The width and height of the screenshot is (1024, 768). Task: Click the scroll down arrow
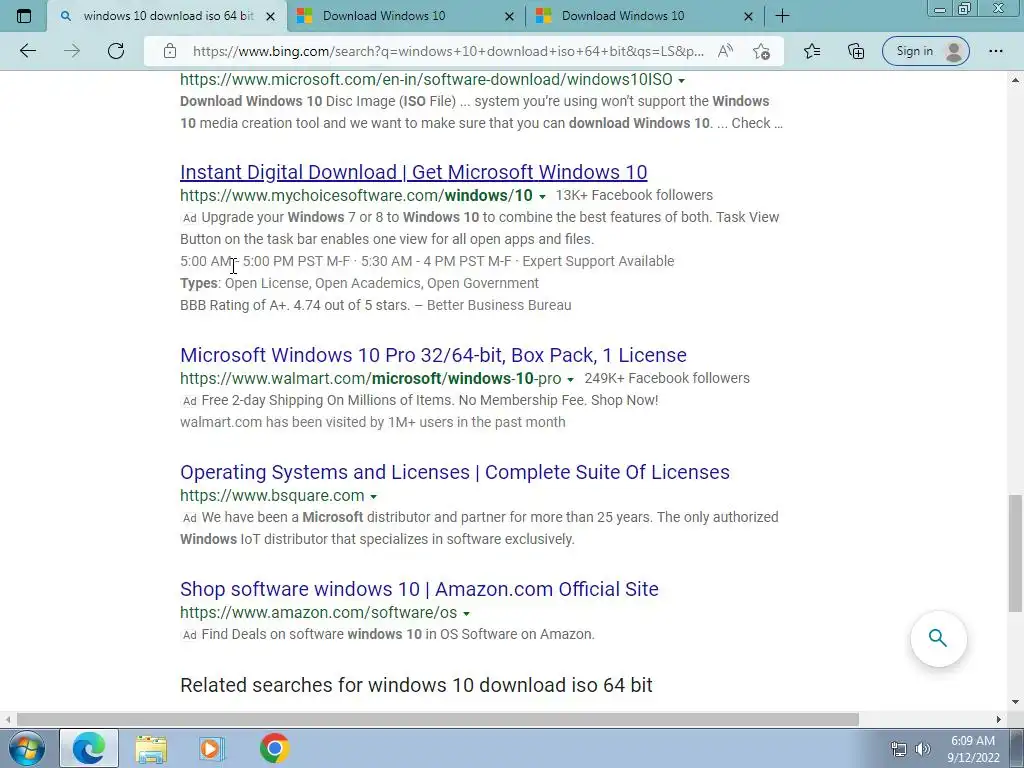pyautogui.click(x=1015, y=702)
